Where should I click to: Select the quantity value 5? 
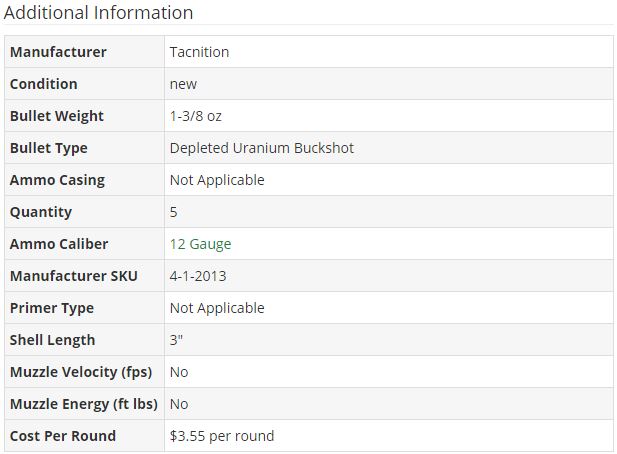coord(174,212)
